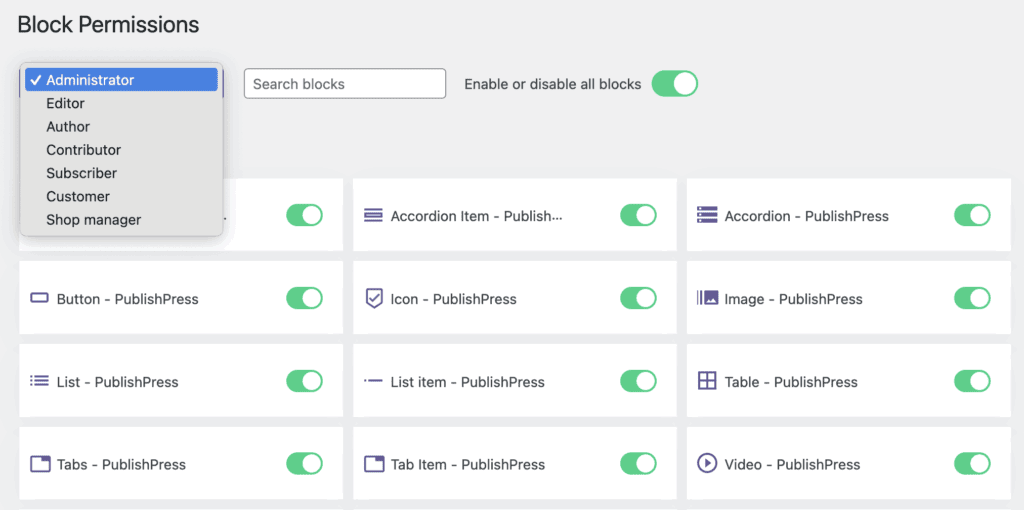Choose the Editor role option
This screenshot has height=510, width=1024.
(x=121, y=103)
